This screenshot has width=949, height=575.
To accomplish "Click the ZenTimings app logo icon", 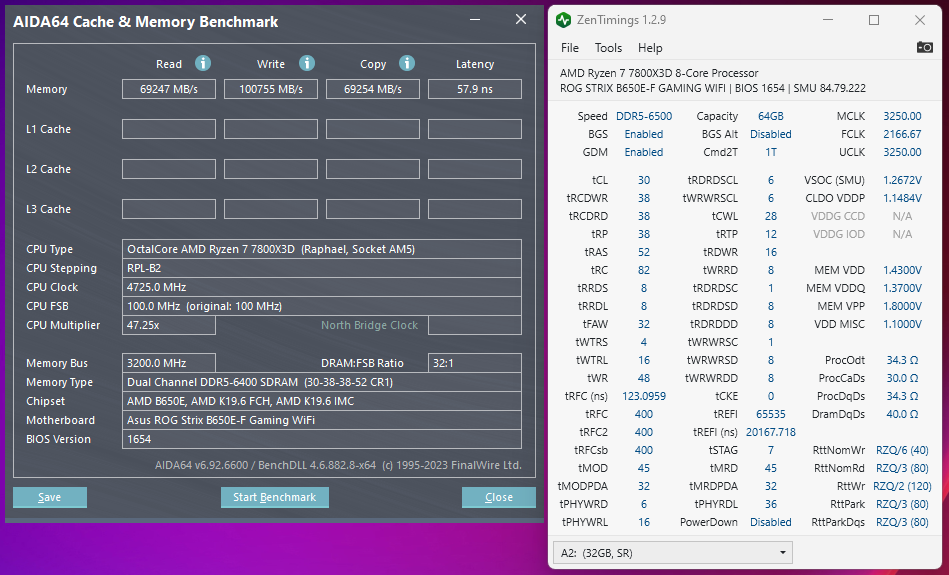I will click(563, 20).
